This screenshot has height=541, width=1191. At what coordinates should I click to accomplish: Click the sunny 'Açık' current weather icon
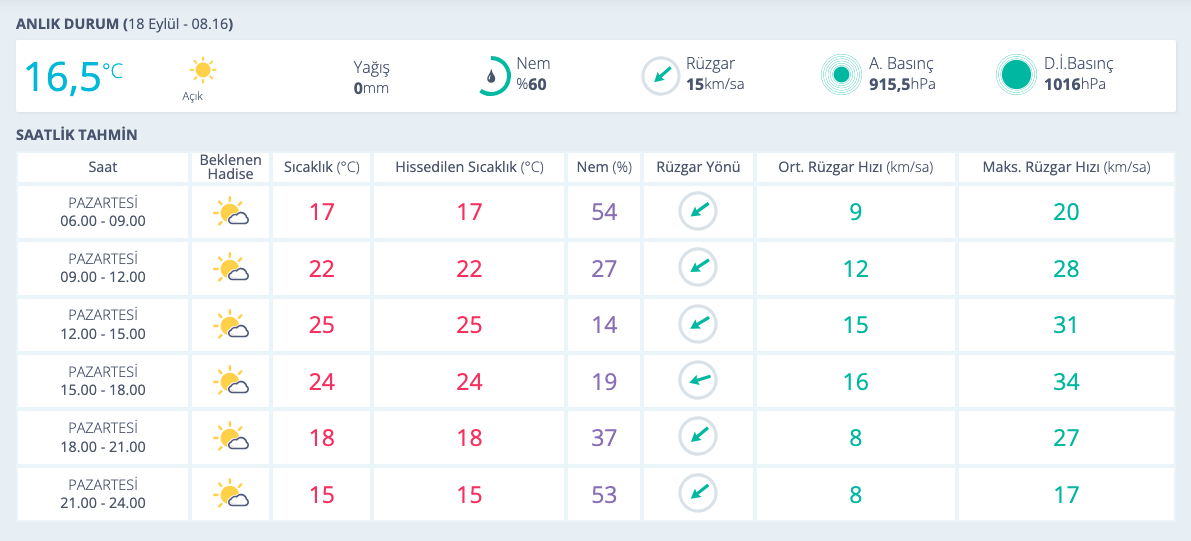[x=203, y=71]
